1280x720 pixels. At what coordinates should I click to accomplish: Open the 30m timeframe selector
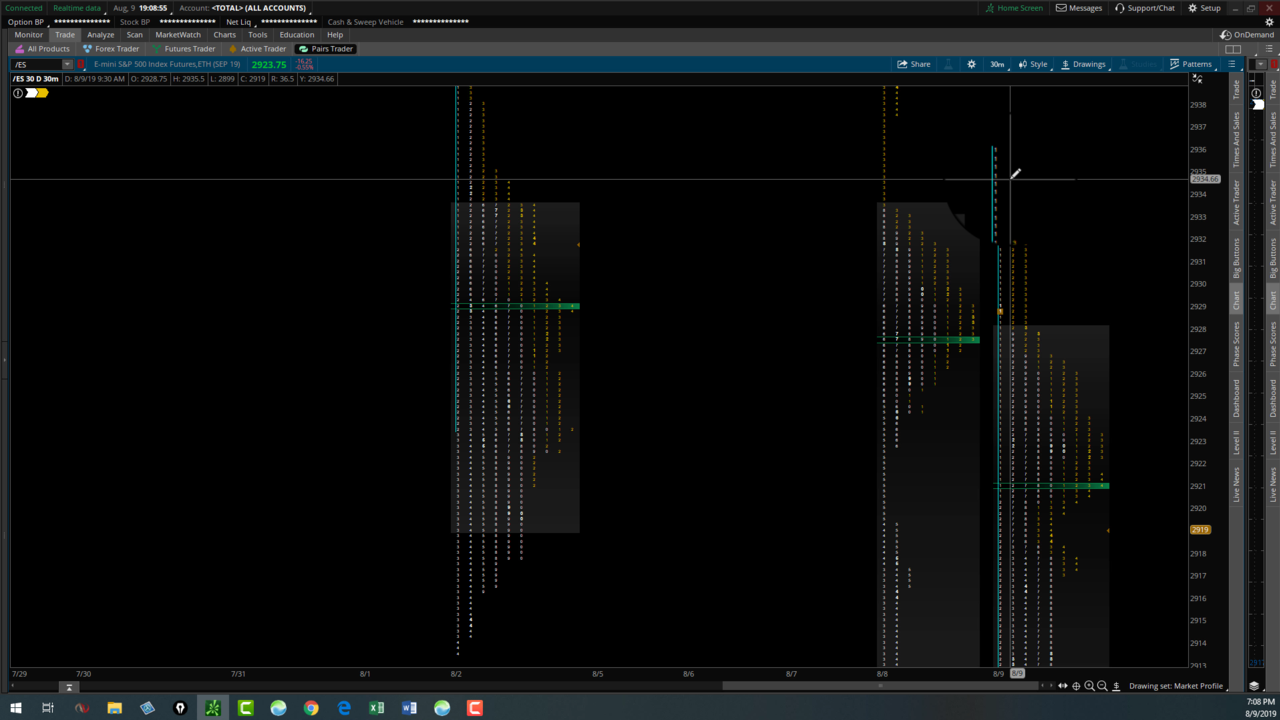click(x=997, y=64)
